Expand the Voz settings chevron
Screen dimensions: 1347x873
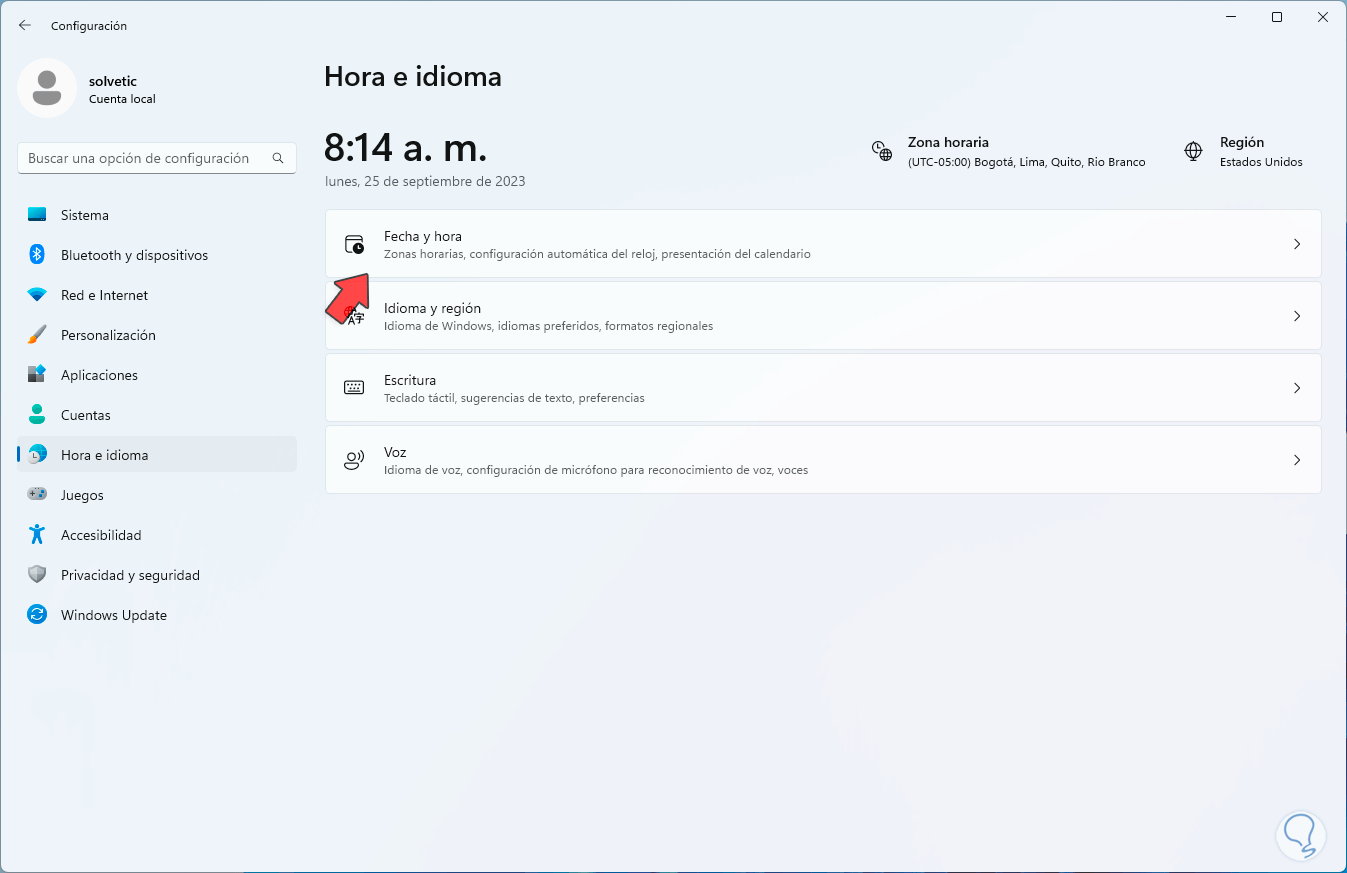click(x=1297, y=460)
